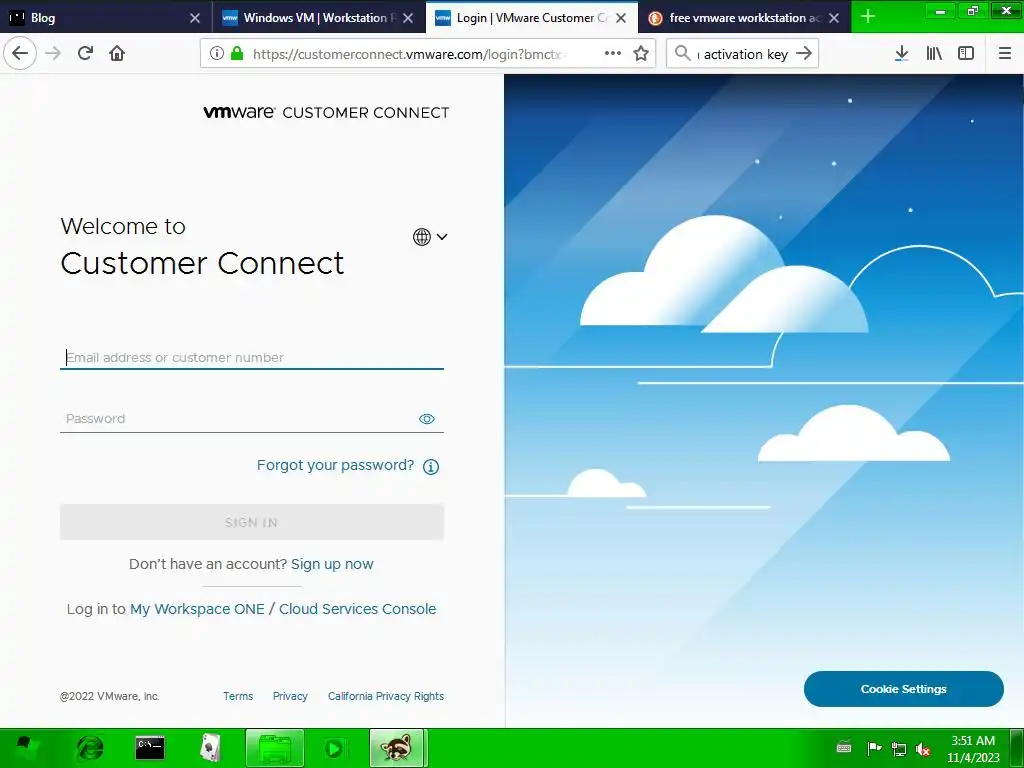The height and width of the screenshot is (768, 1024).
Task: Launch the solitaire cards taskbar icon
Action: tap(210, 748)
